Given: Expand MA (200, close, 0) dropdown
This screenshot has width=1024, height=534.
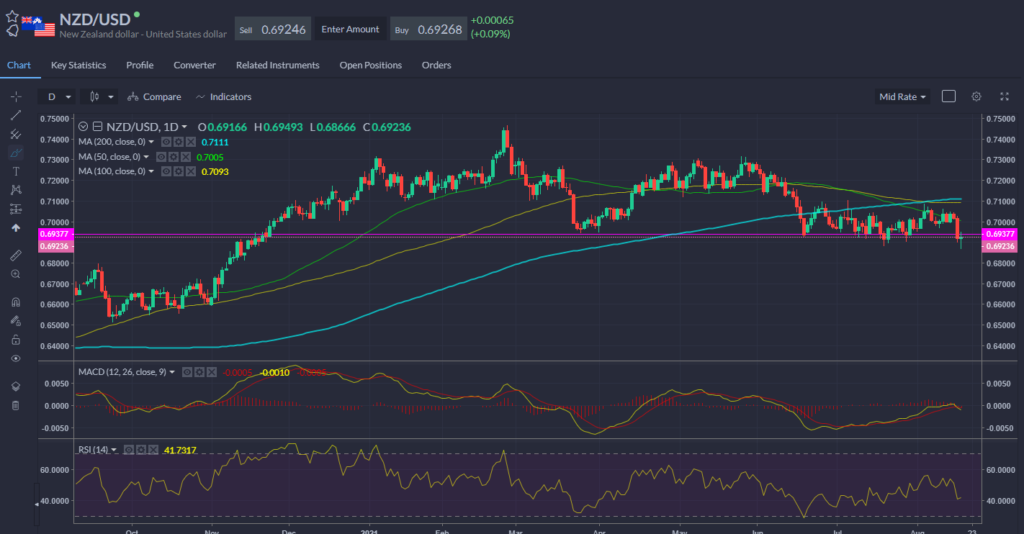Looking at the screenshot, I should click(x=152, y=142).
